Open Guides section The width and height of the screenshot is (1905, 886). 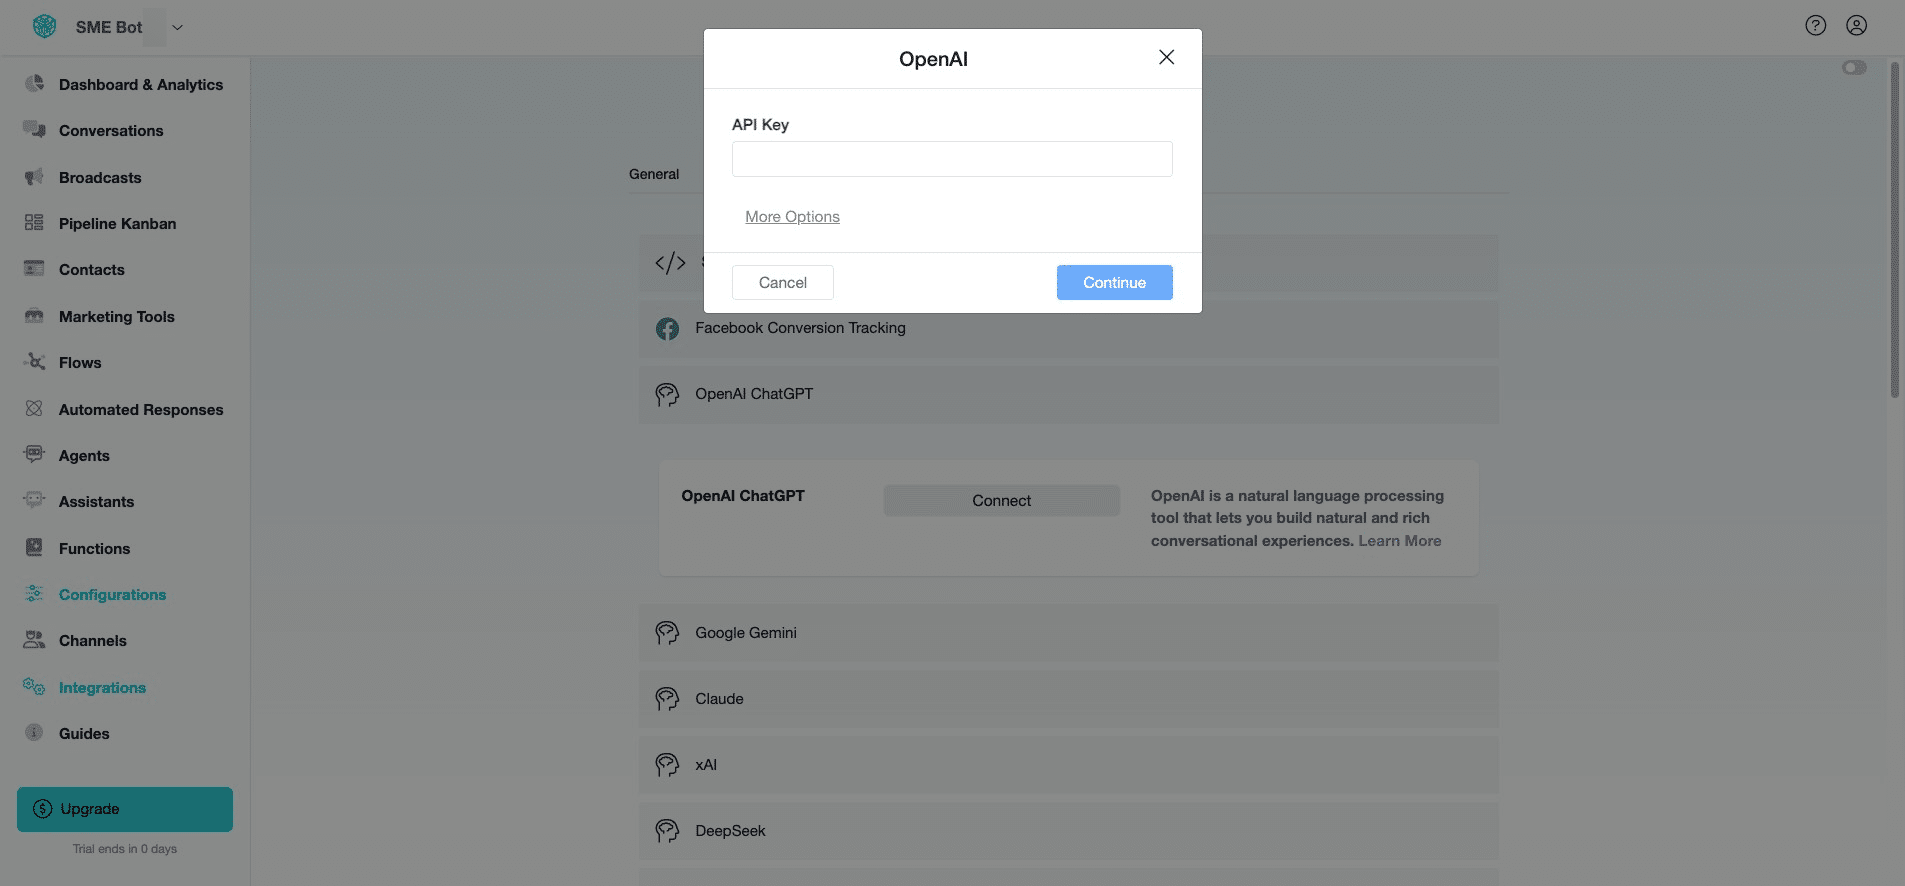(84, 734)
